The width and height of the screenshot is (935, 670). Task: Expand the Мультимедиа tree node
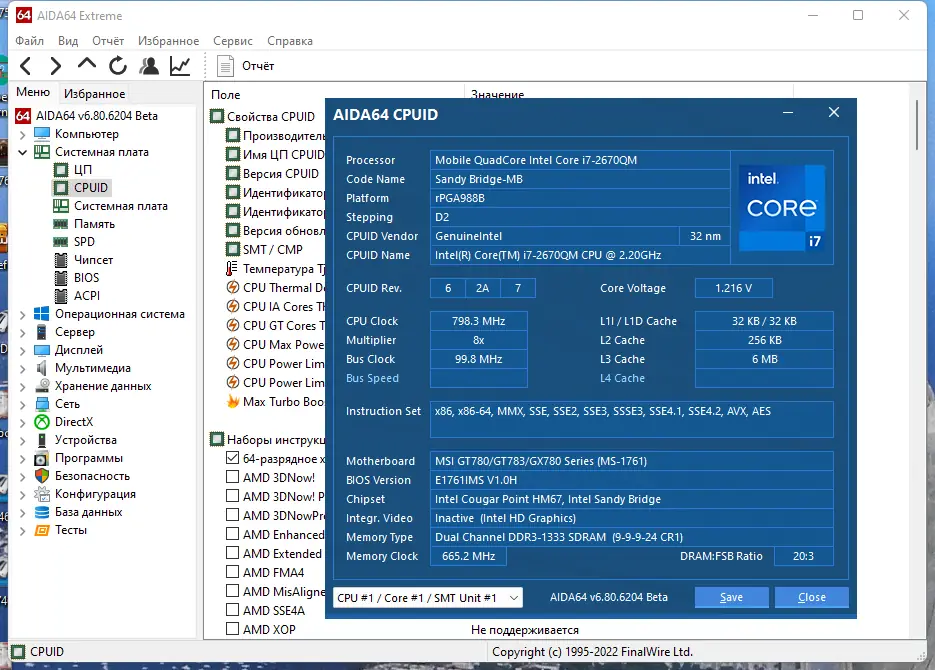click(x=24, y=368)
